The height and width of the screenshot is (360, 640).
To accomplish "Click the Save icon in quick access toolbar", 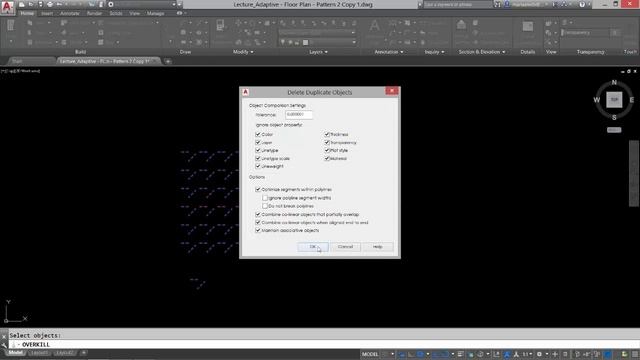I will [40, 4].
